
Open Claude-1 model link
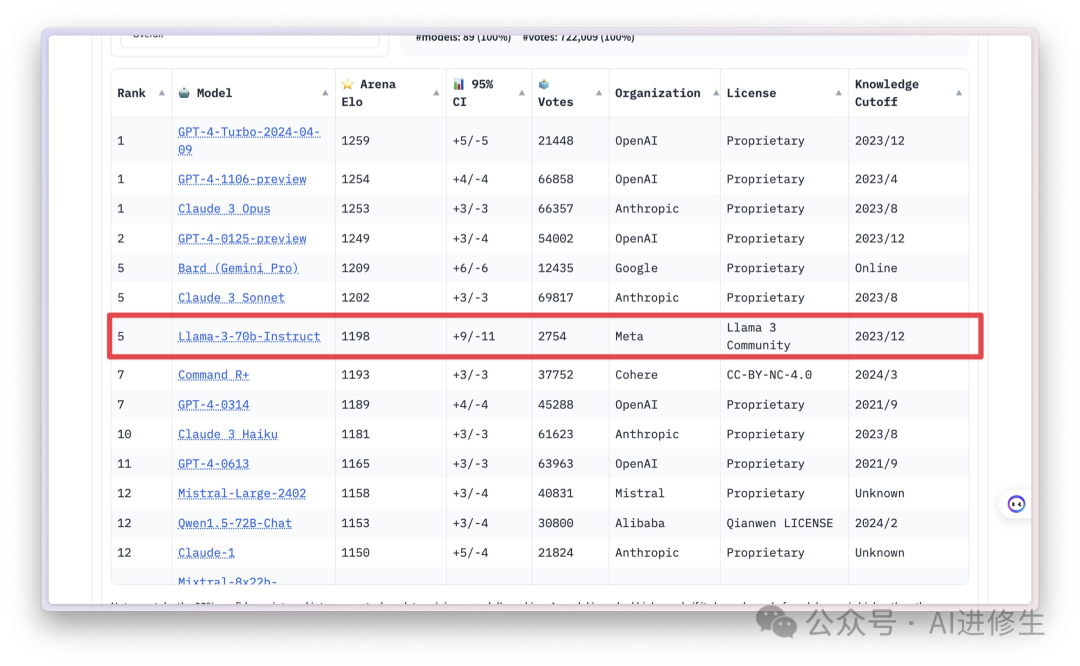point(206,552)
